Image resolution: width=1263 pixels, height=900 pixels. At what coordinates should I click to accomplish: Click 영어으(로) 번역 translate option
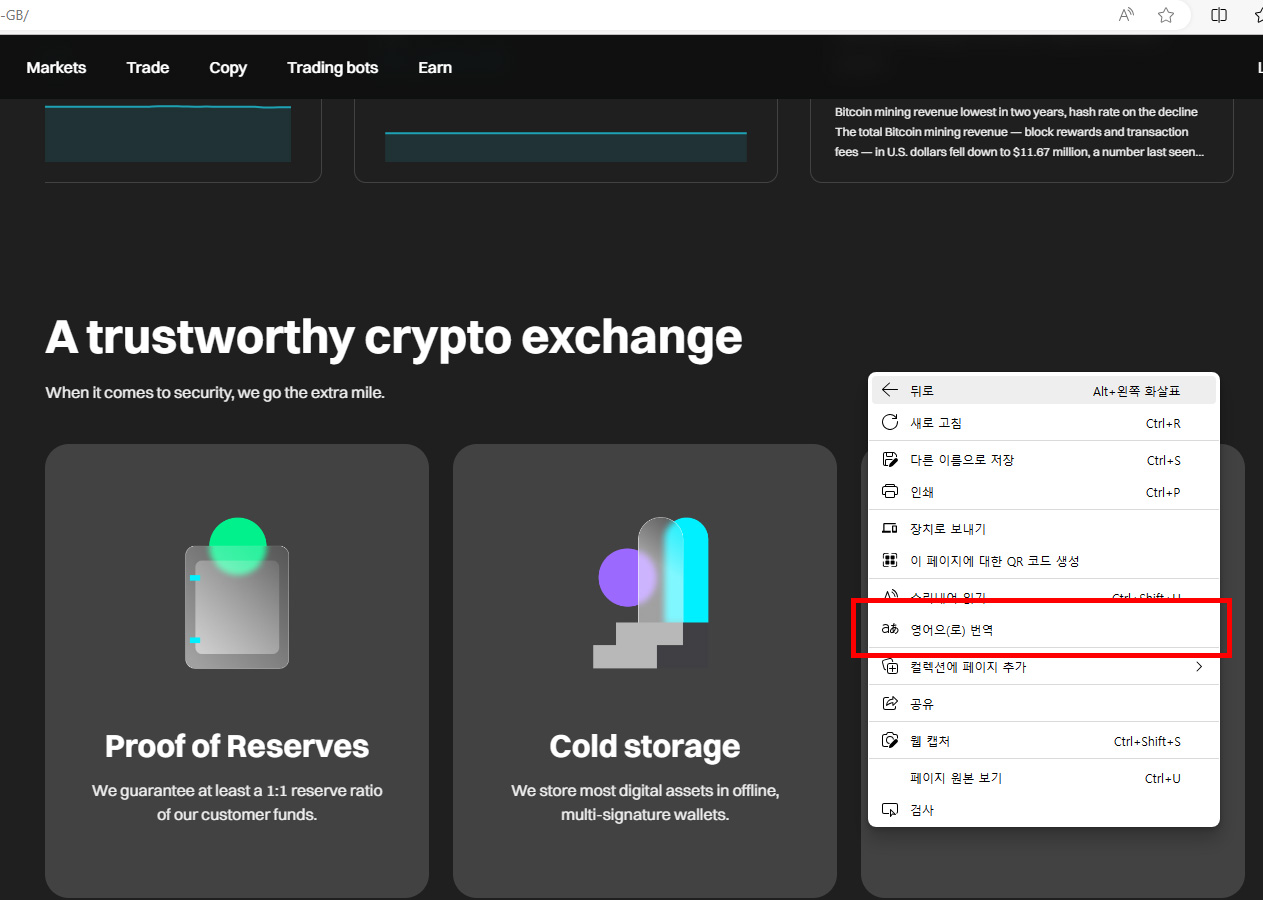pyautogui.click(x=1044, y=630)
